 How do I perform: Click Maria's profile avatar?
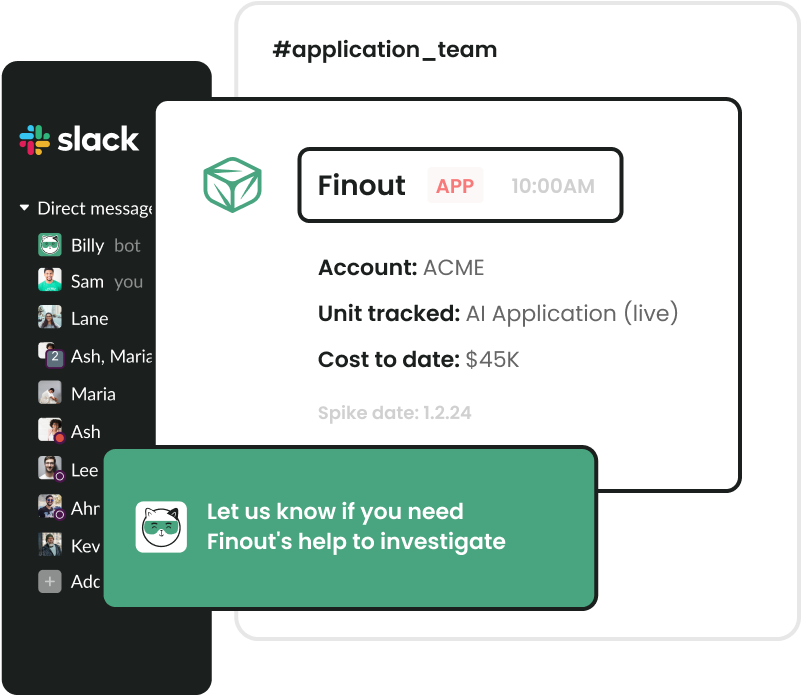point(50,392)
